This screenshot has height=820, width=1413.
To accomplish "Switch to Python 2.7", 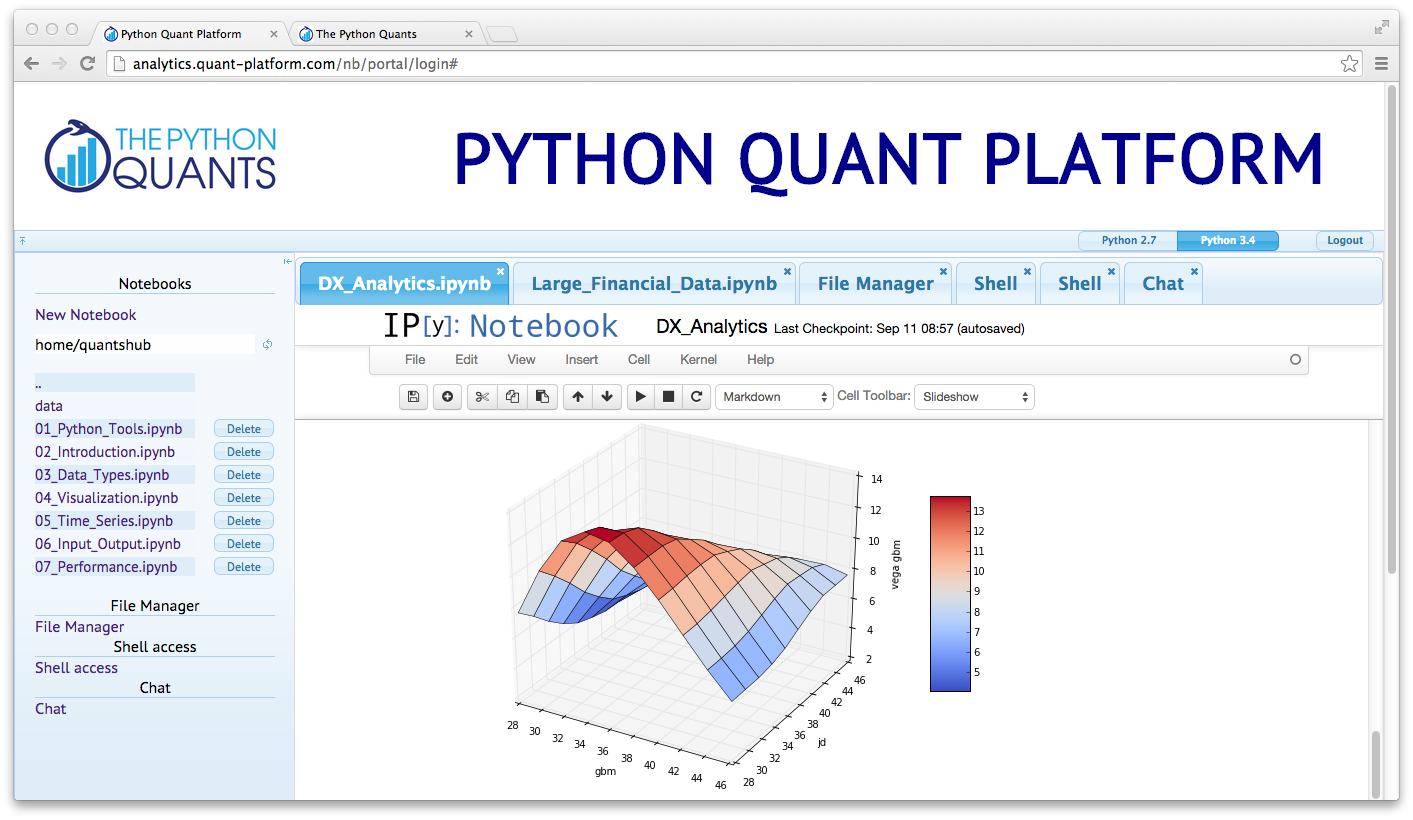I will pyautogui.click(x=1128, y=241).
